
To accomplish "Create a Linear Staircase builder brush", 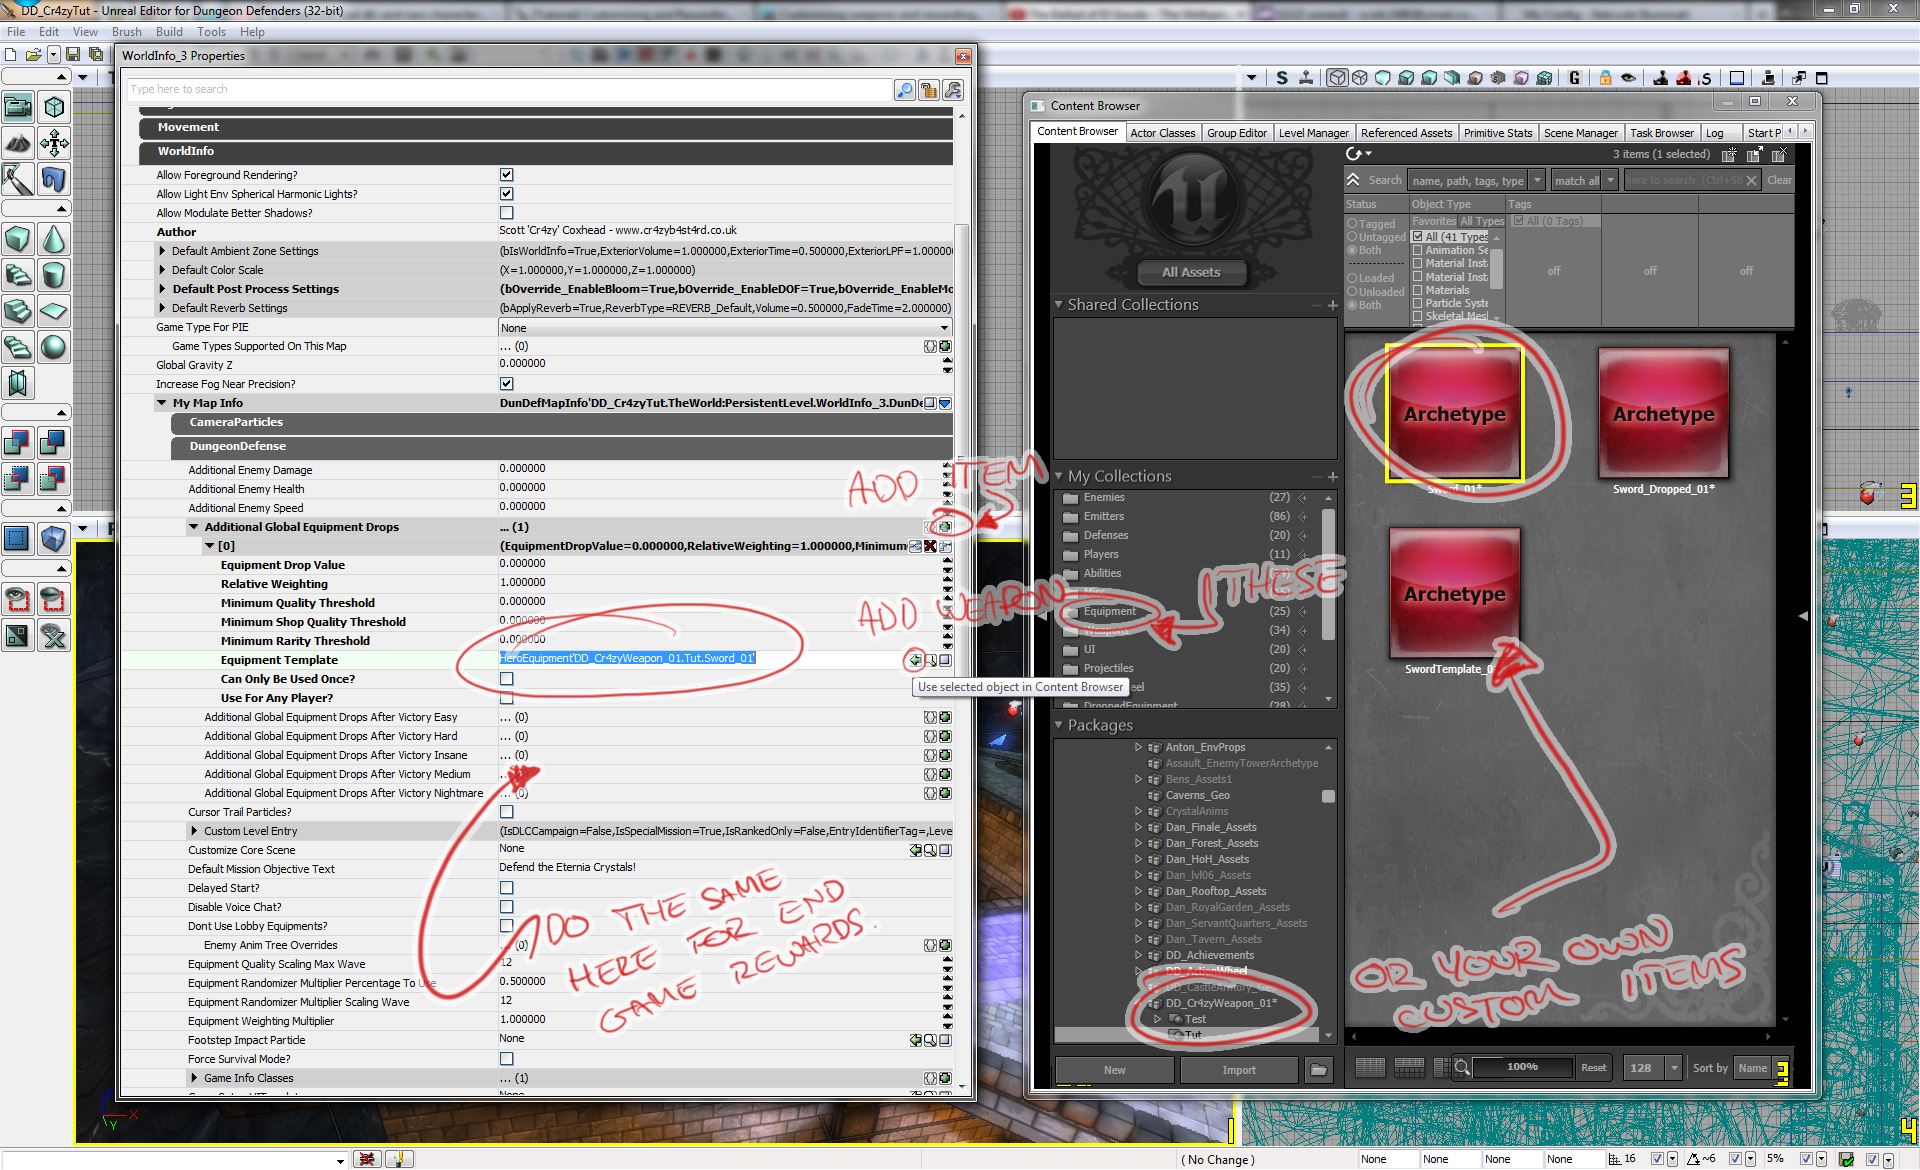I will click(18, 311).
